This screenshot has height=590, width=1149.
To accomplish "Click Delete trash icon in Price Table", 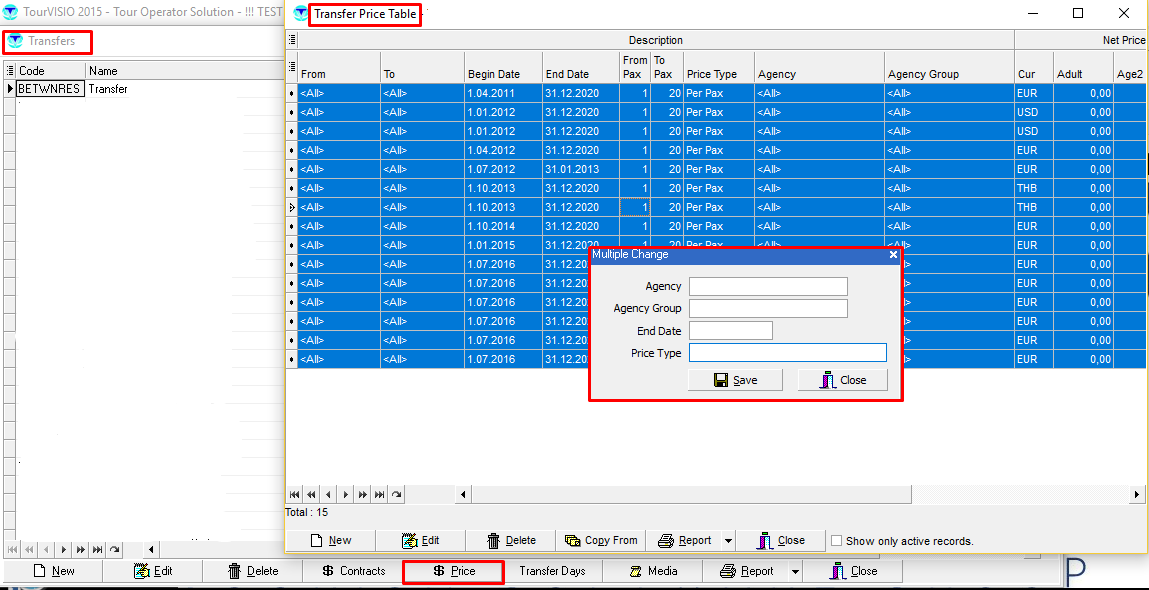I will click(x=493, y=541).
